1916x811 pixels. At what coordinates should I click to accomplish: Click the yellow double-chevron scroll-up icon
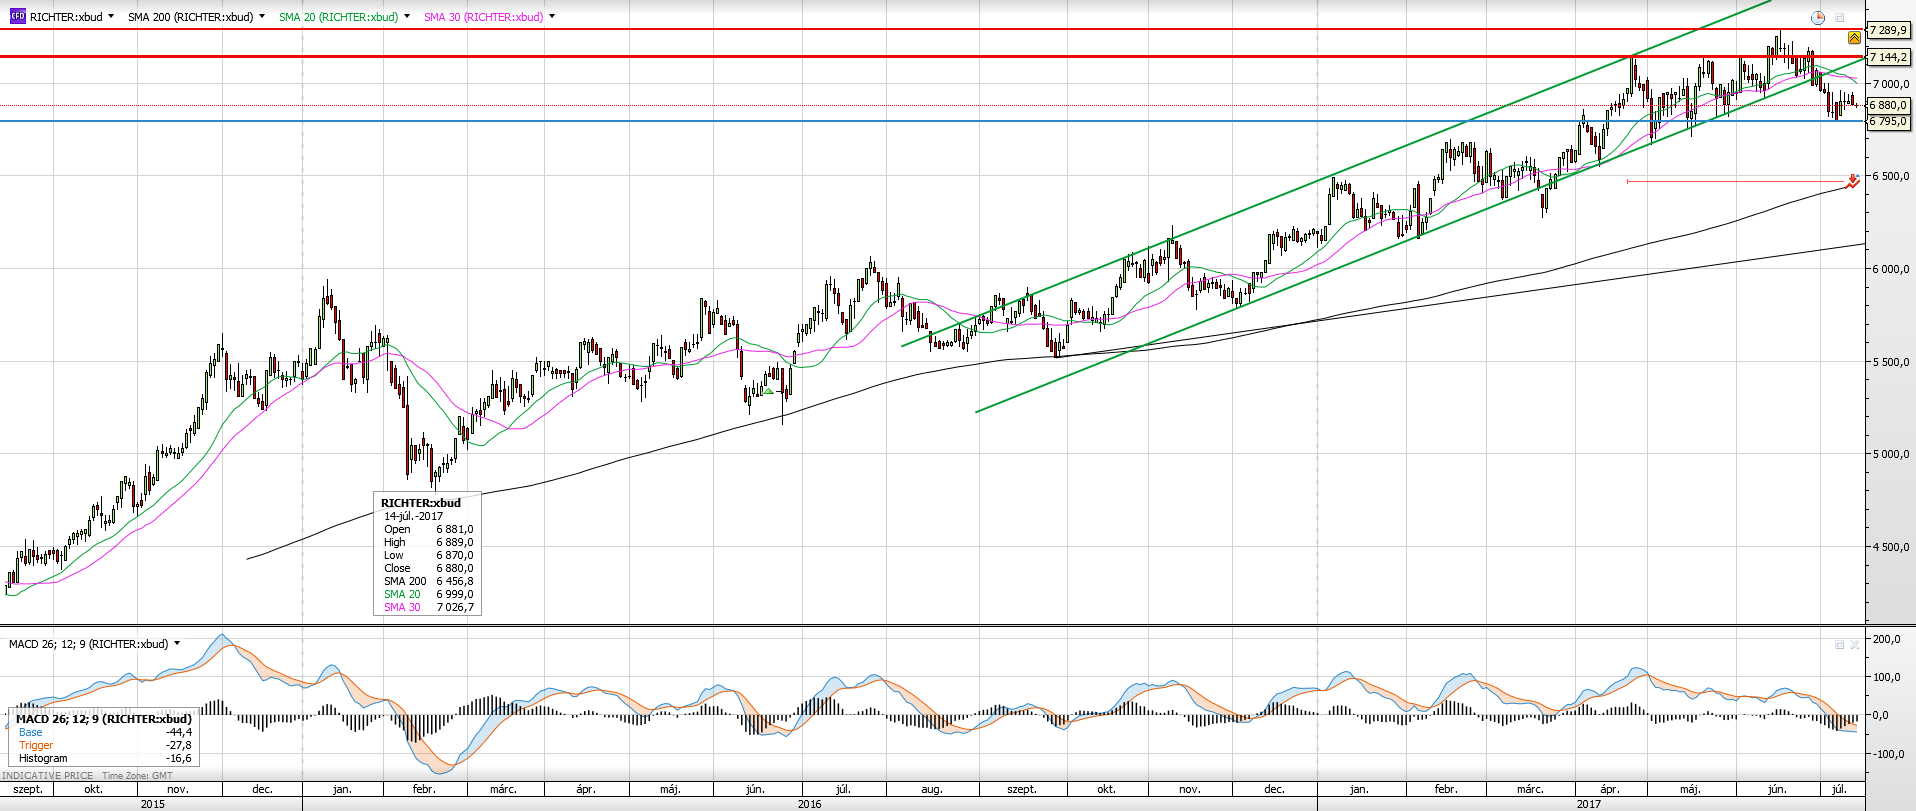coord(1854,37)
